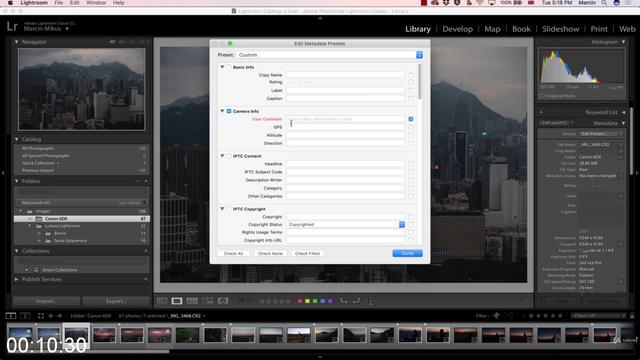Click the flag filter icon next to Filter
640x360 pixels.
click(x=496, y=316)
